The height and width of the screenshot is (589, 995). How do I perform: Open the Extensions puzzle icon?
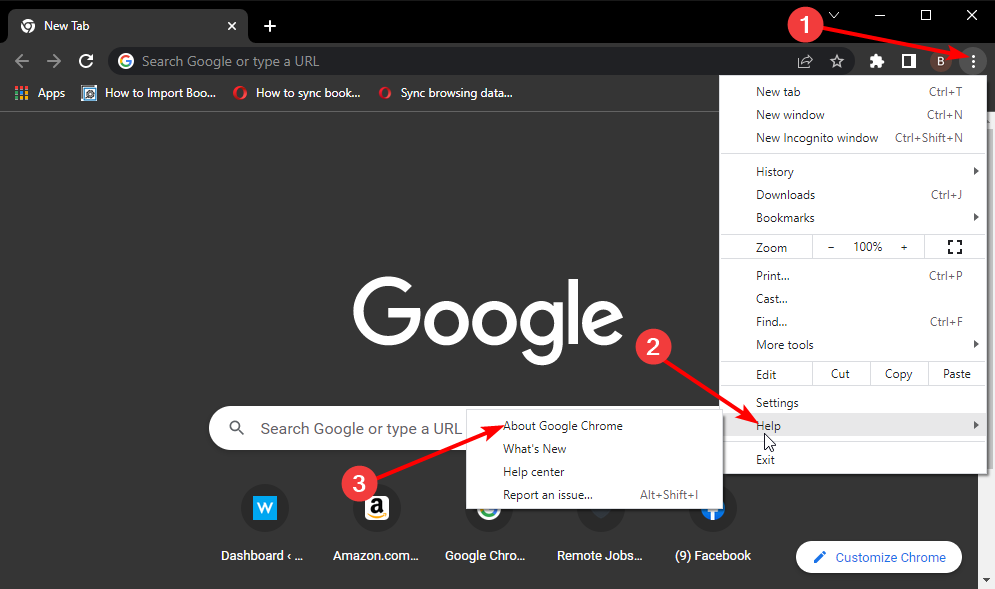pos(876,61)
